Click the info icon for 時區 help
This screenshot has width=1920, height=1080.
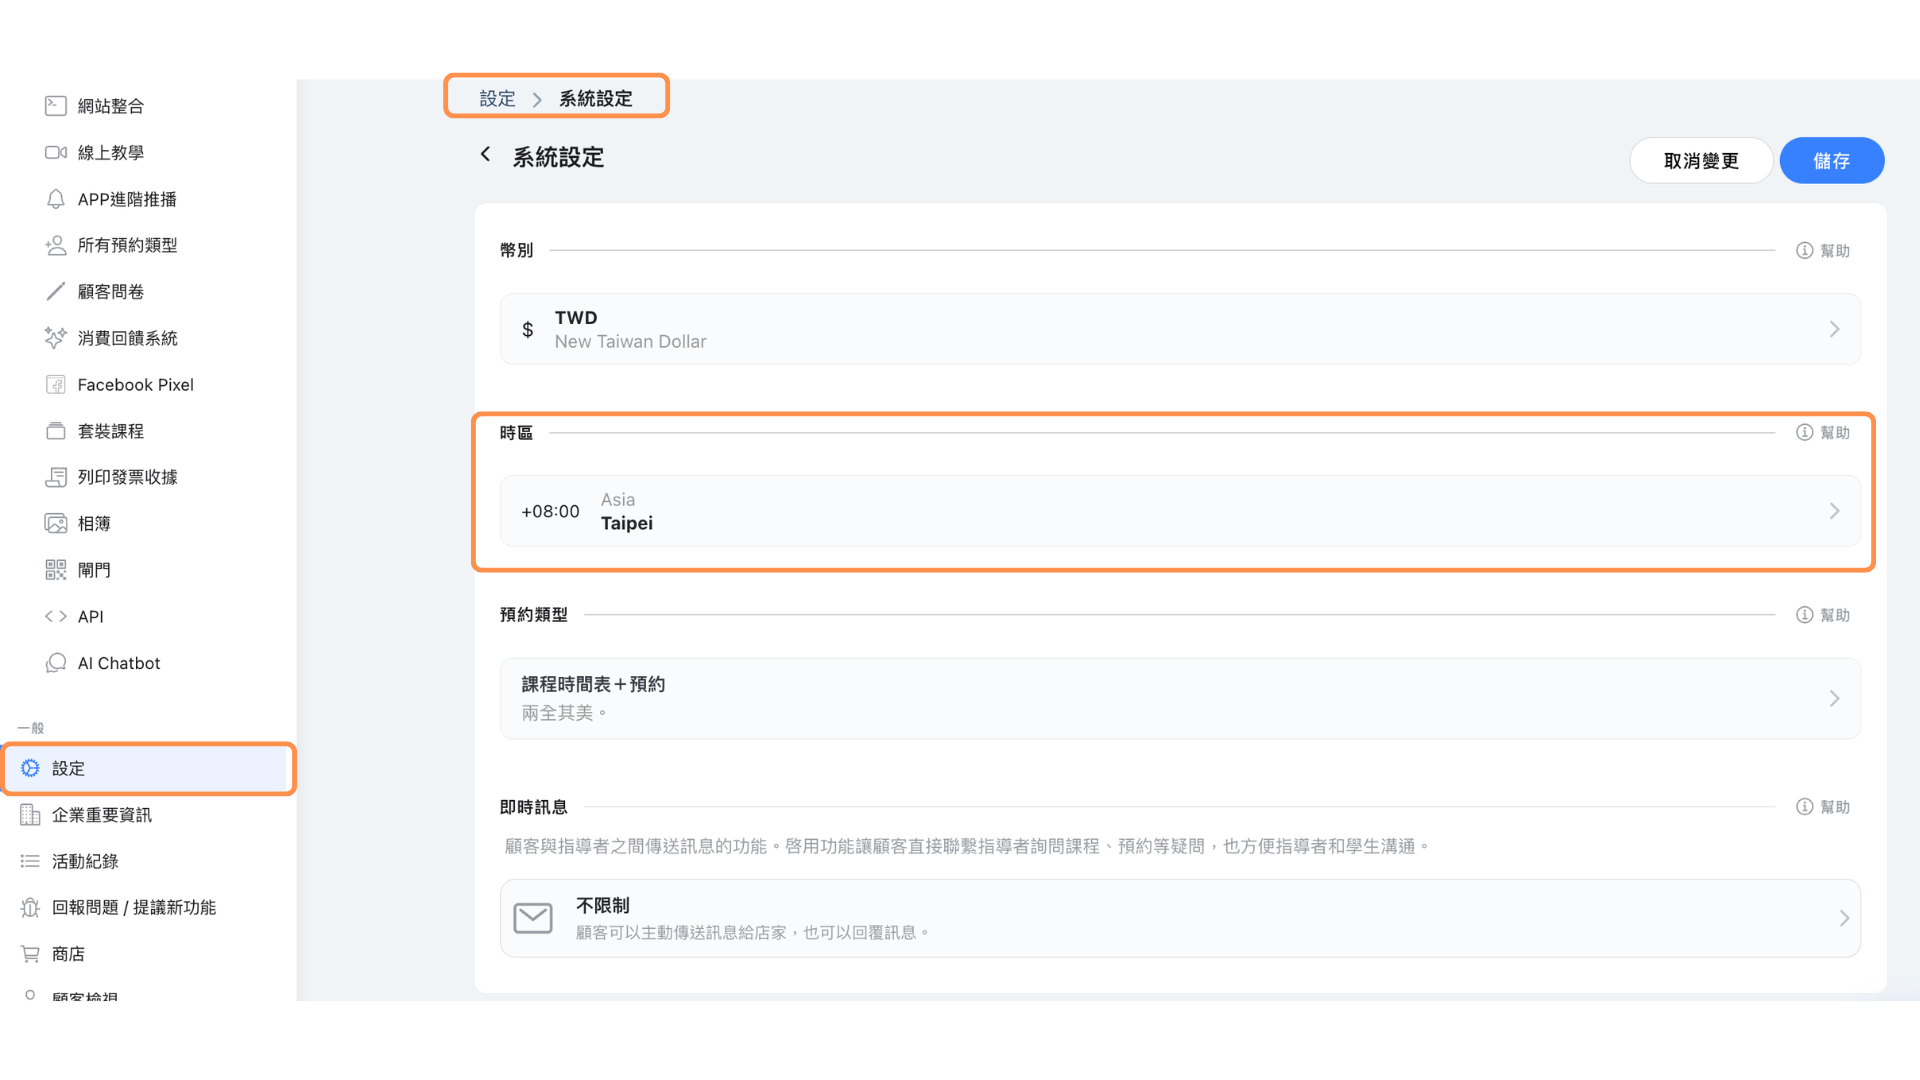(1804, 432)
